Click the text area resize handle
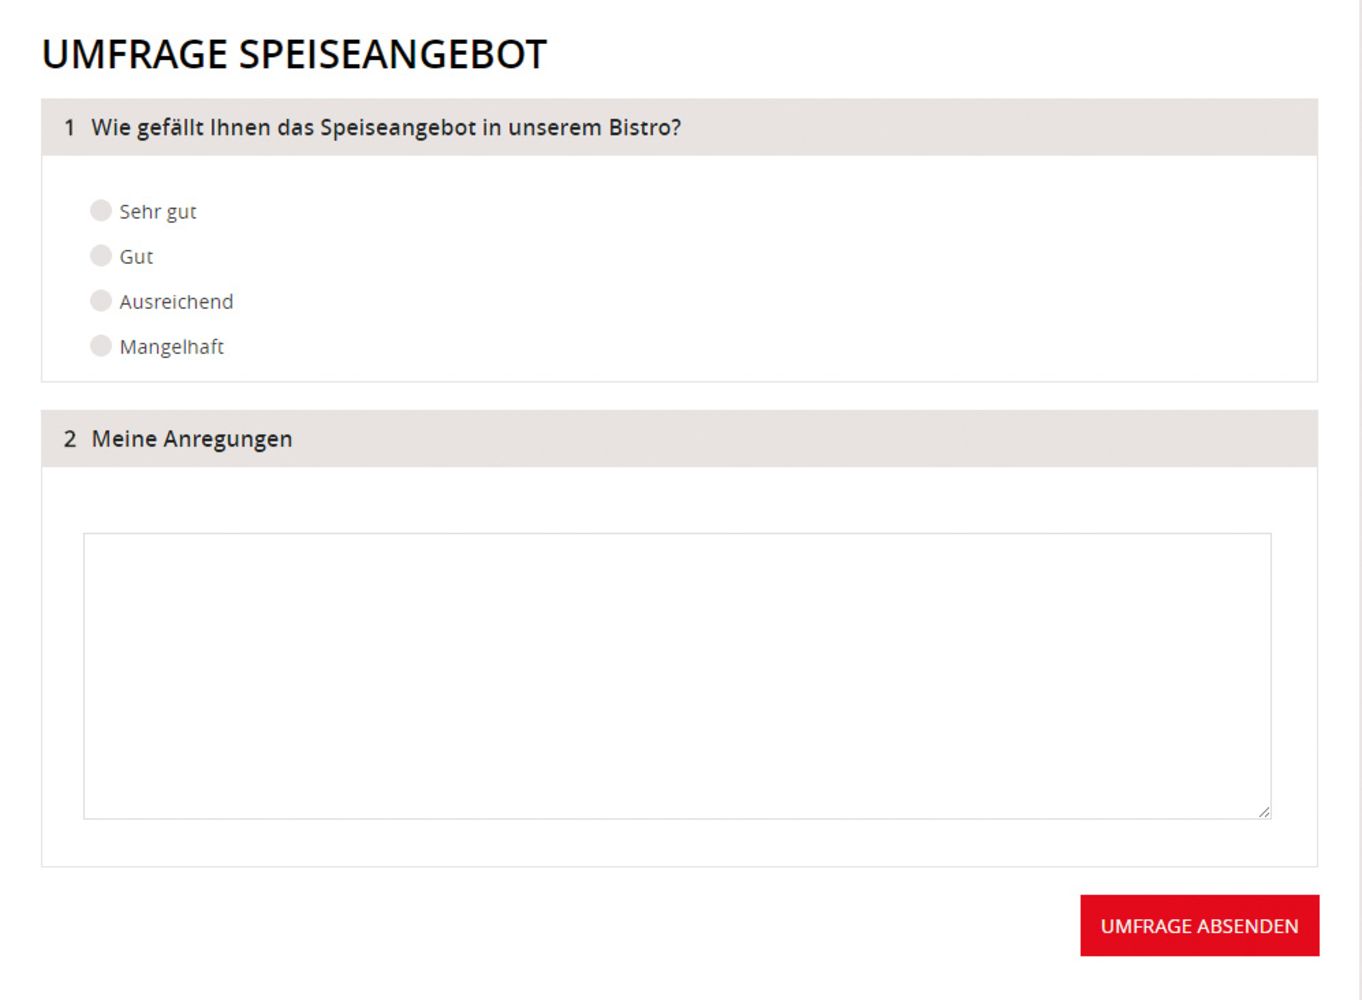The height and width of the screenshot is (1000, 1362). pyautogui.click(x=1264, y=812)
